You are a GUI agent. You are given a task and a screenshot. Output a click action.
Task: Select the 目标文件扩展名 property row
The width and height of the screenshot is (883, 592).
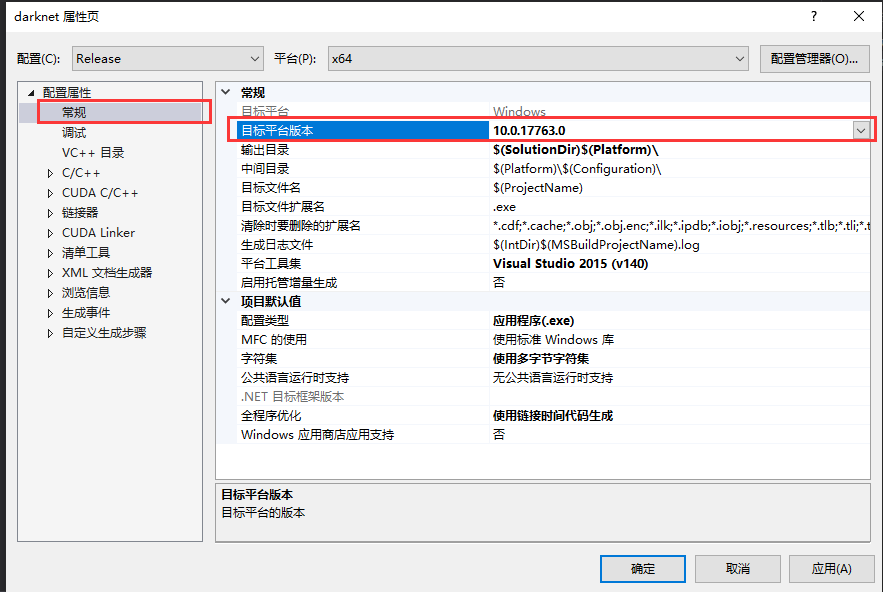(553, 207)
